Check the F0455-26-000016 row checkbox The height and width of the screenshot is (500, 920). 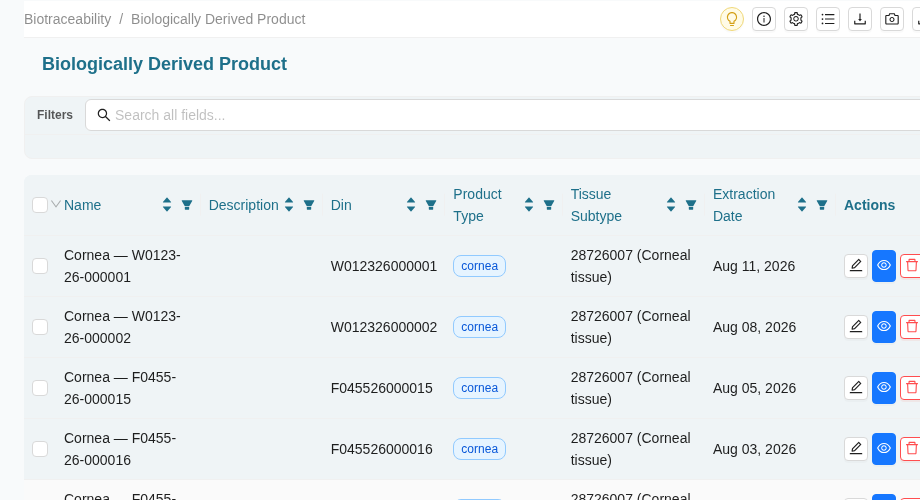pyautogui.click(x=40, y=449)
